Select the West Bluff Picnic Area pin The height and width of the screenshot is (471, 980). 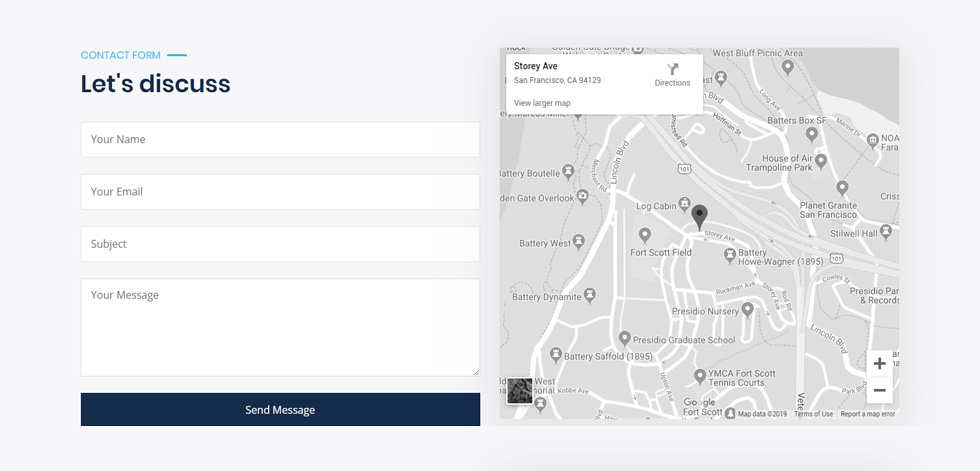pos(788,66)
